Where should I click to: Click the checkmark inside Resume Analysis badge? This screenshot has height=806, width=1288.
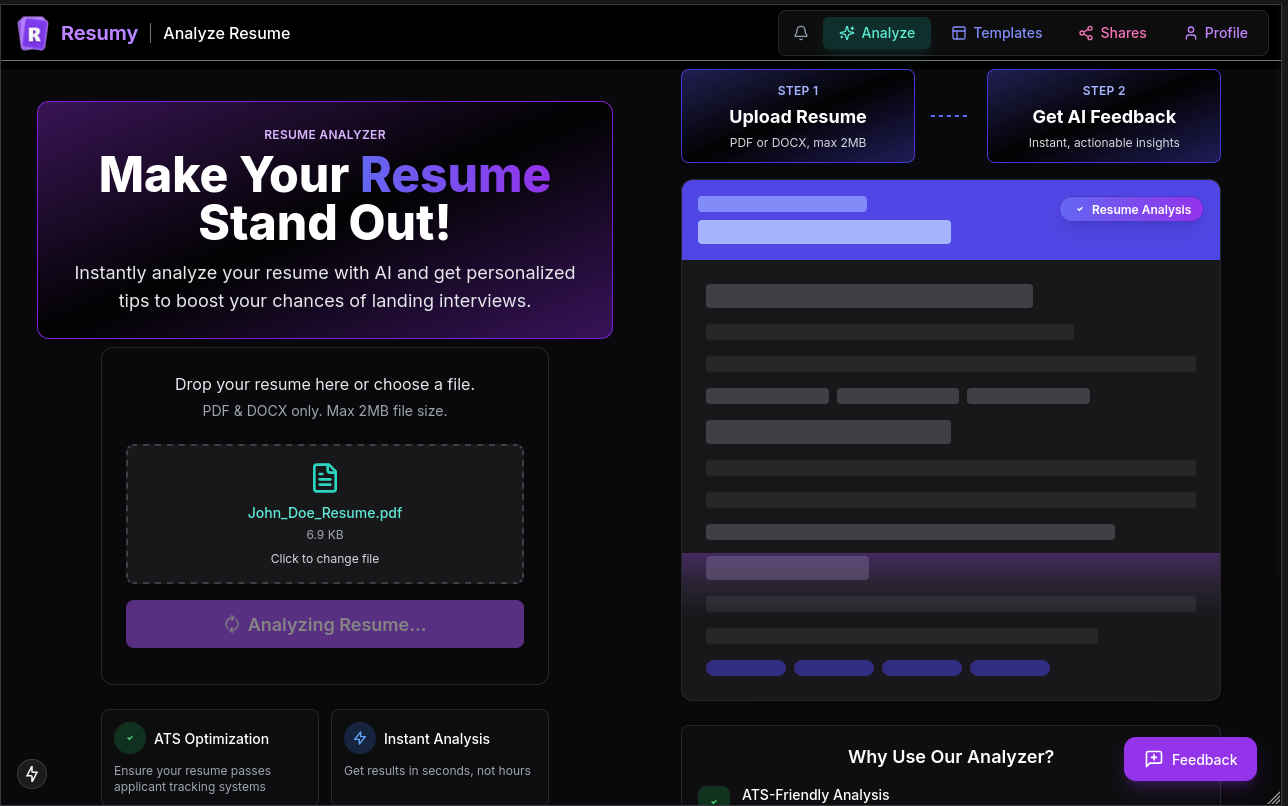(x=1078, y=209)
